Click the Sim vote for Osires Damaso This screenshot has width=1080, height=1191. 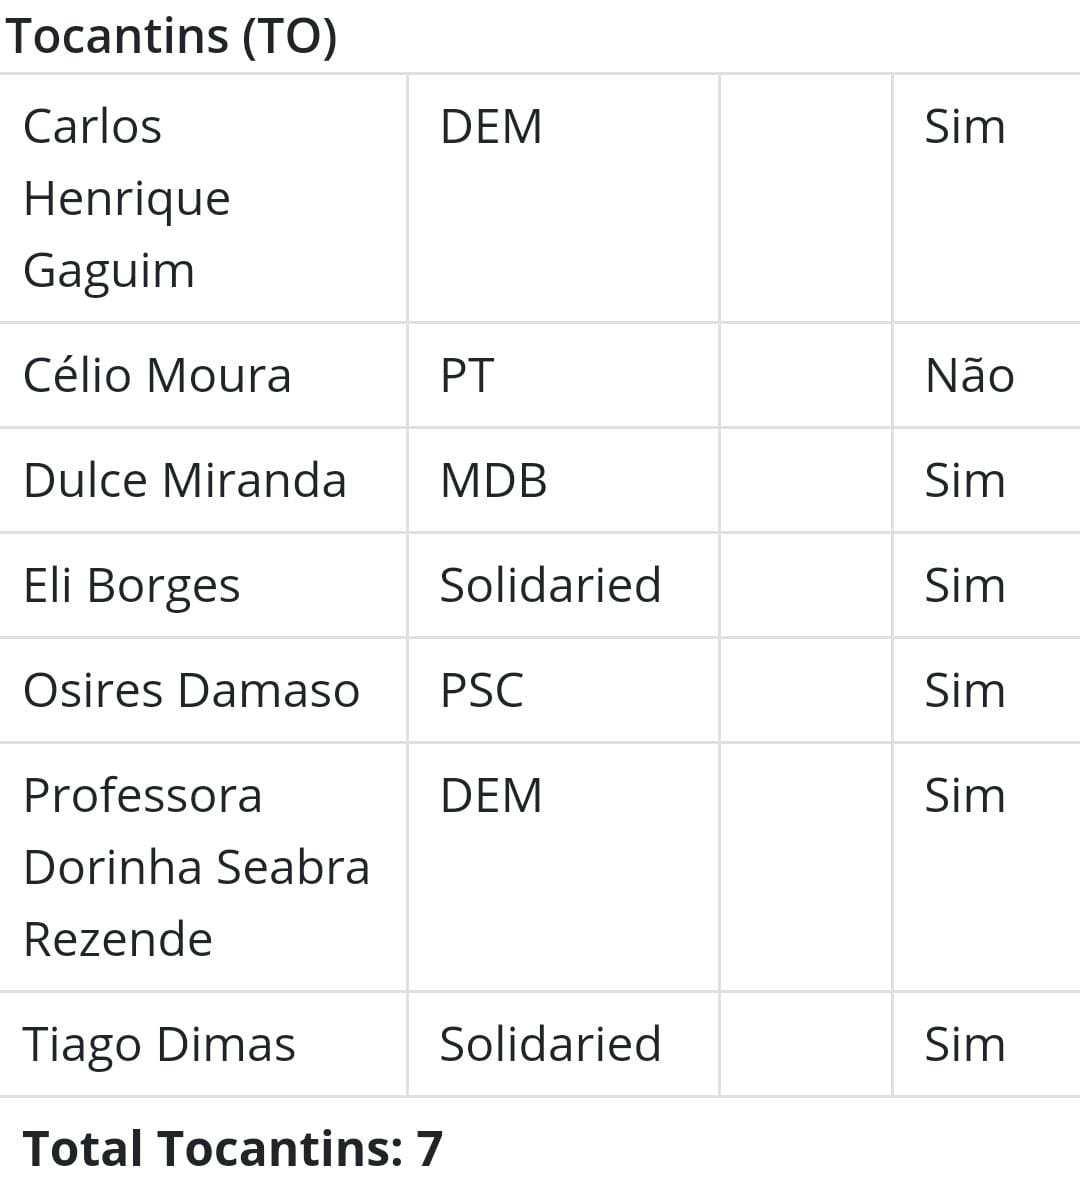point(964,691)
